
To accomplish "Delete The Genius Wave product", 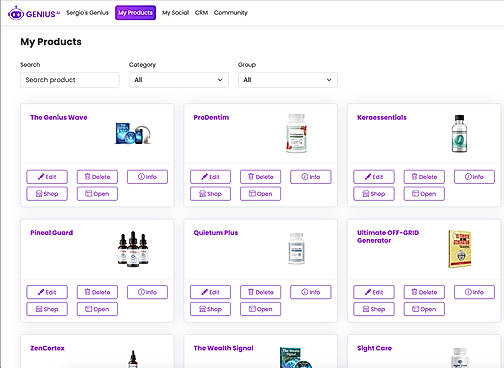I will point(97,177).
